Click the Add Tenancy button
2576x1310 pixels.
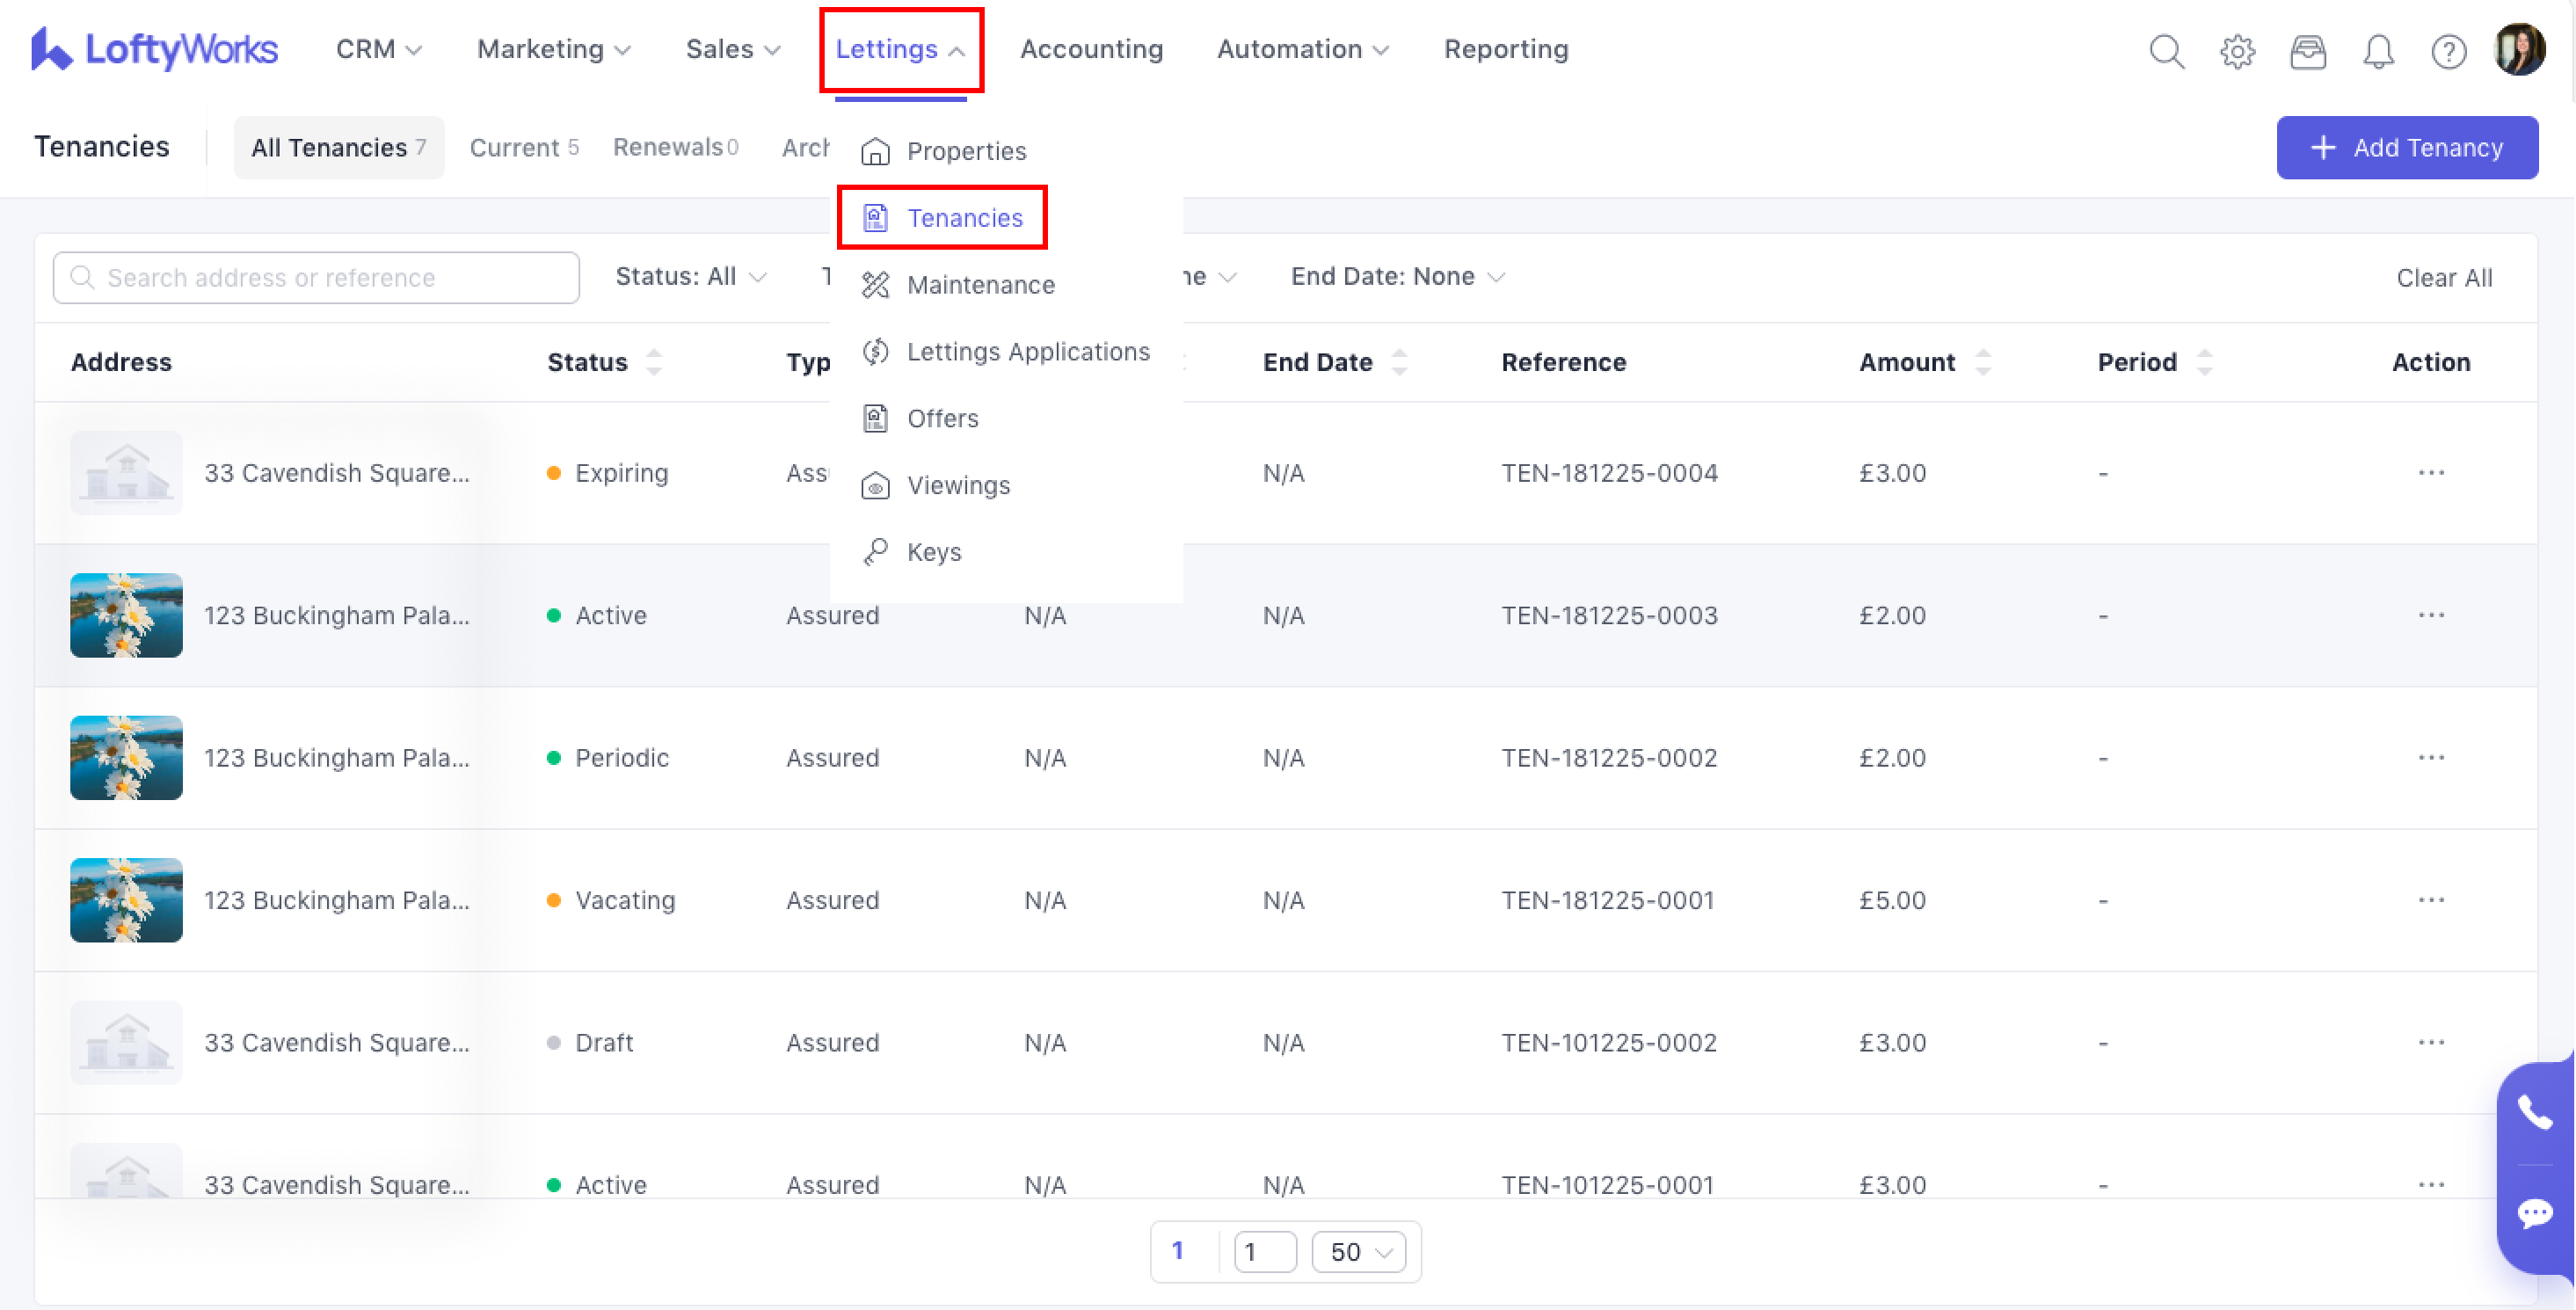point(2406,148)
